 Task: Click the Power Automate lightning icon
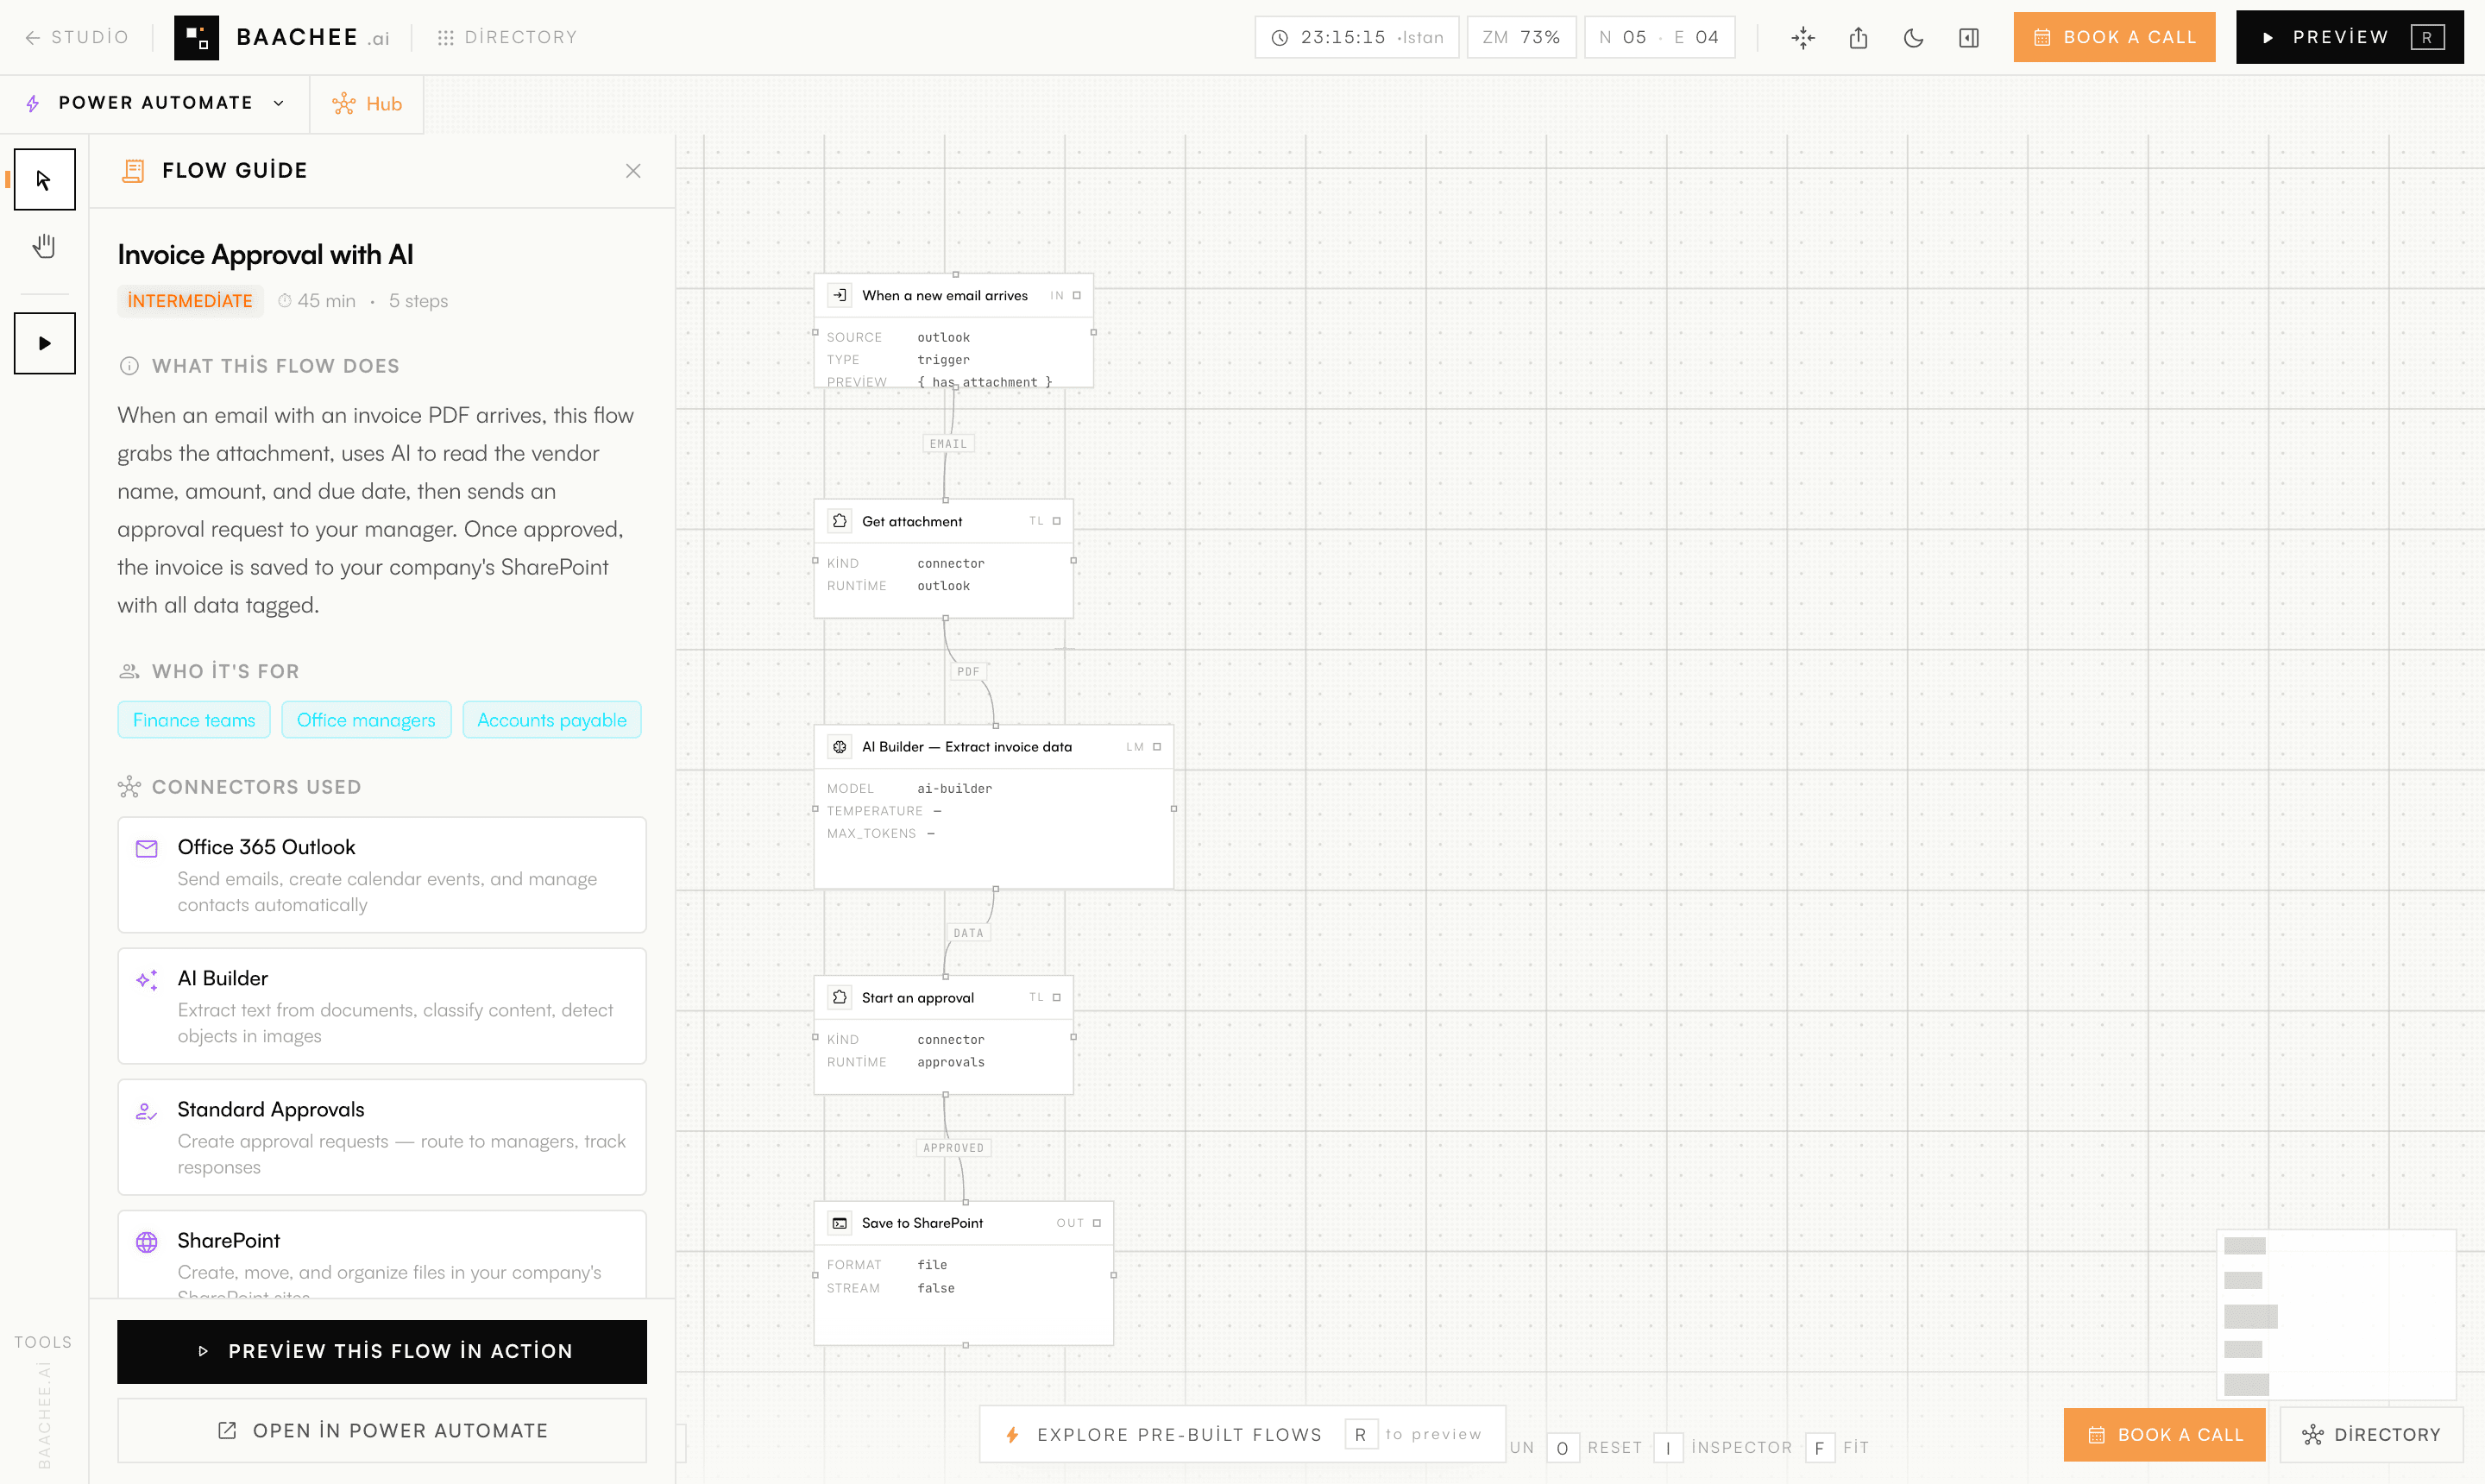pyautogui.click(x=33, y=103)
